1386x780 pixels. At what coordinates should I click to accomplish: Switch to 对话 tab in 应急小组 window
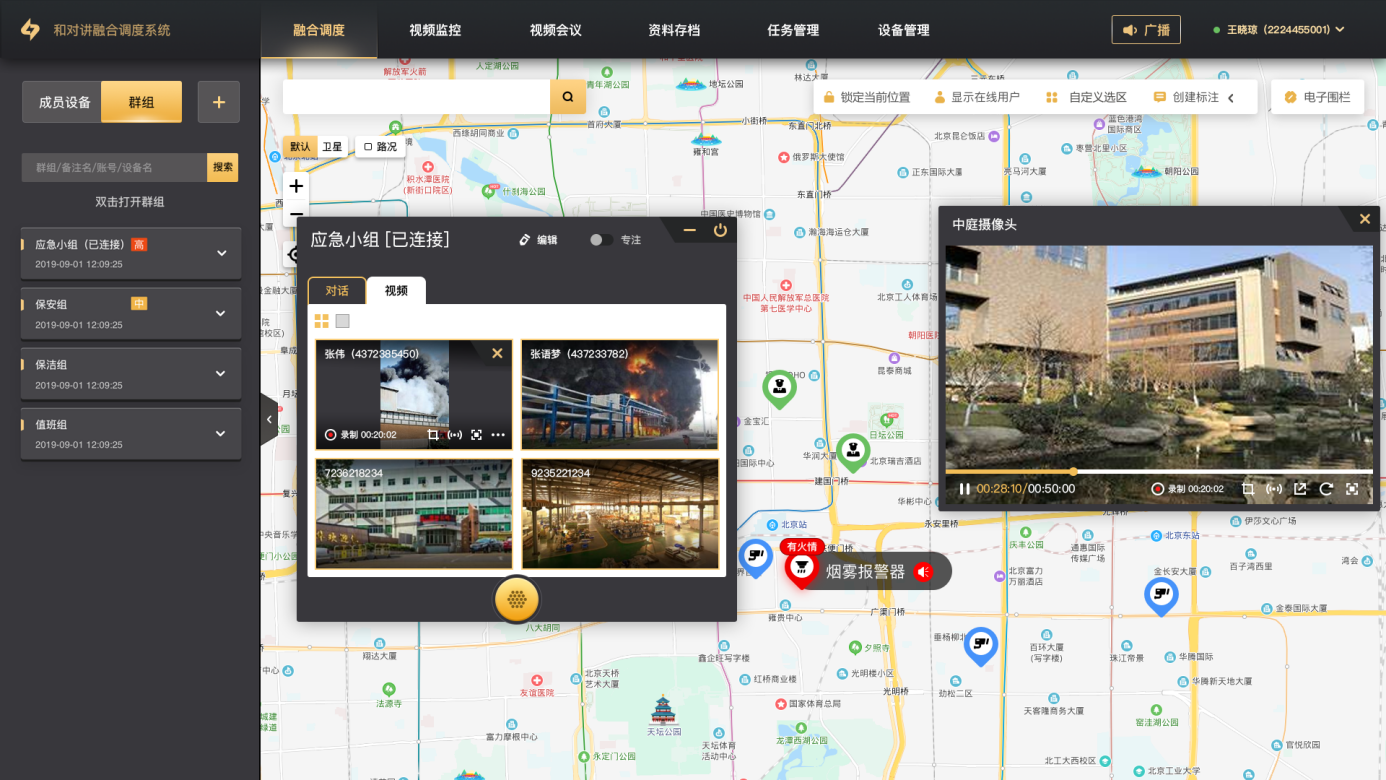(337, 290)
